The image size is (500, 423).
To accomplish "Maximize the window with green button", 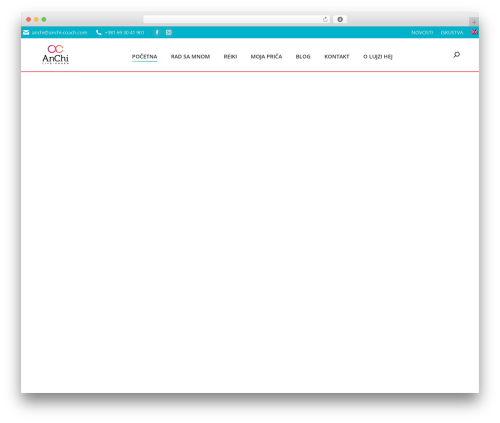I will click(x=44, y=19).
